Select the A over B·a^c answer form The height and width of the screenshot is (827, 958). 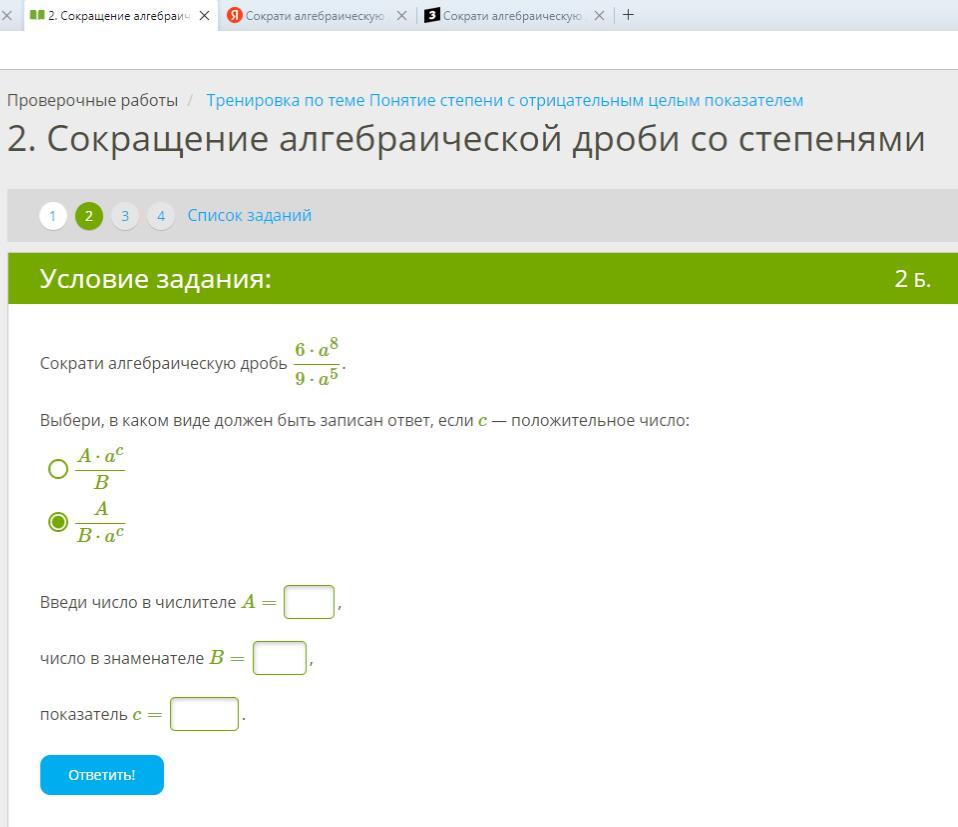tap(58, 522)
